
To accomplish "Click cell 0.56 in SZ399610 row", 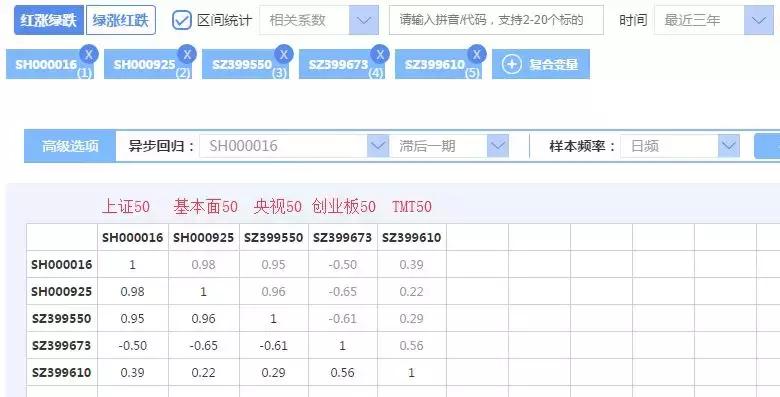I will click(342, 372).
